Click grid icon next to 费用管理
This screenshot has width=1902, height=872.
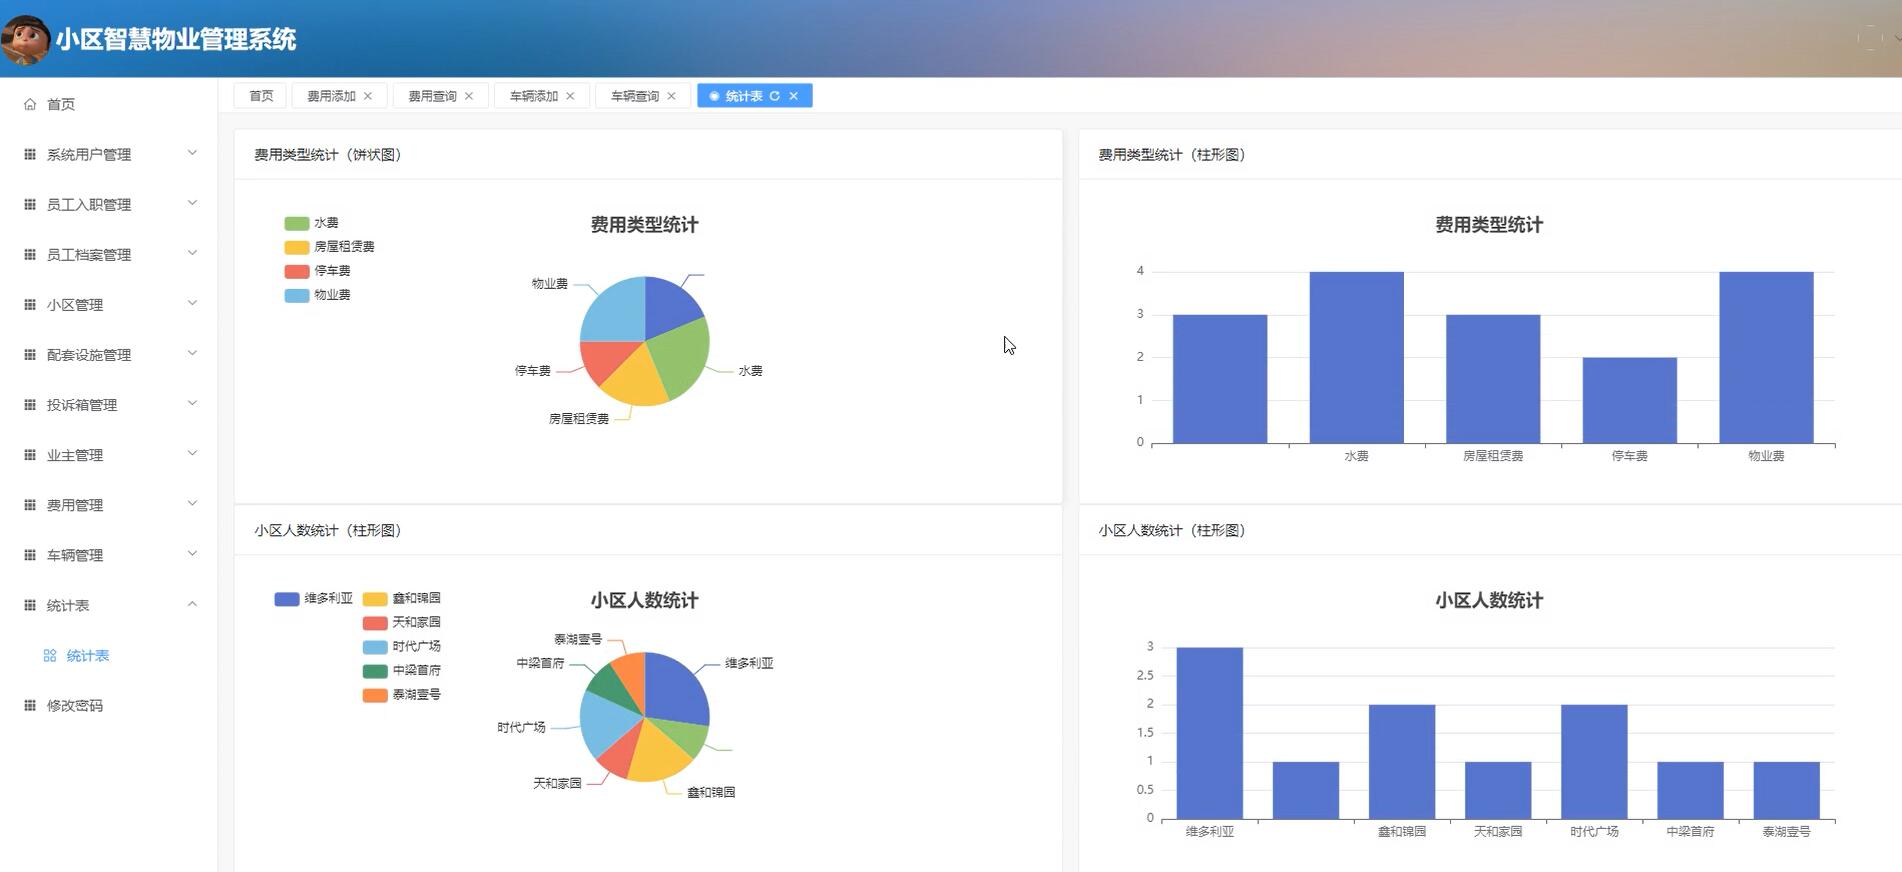tap(30, 504)
